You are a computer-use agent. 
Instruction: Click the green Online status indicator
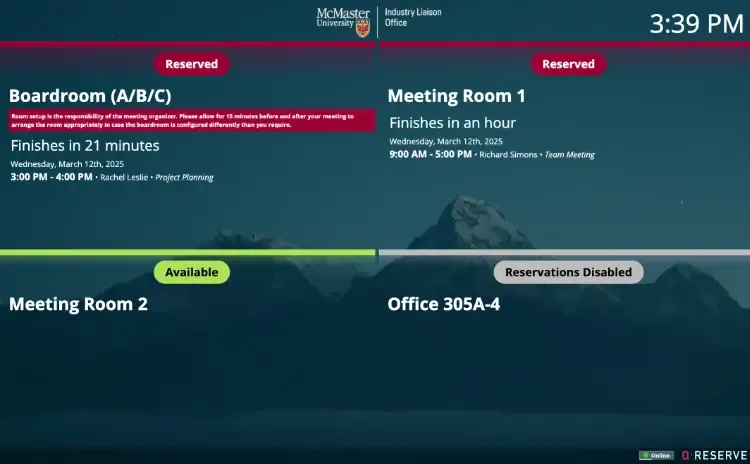[656, 455]
